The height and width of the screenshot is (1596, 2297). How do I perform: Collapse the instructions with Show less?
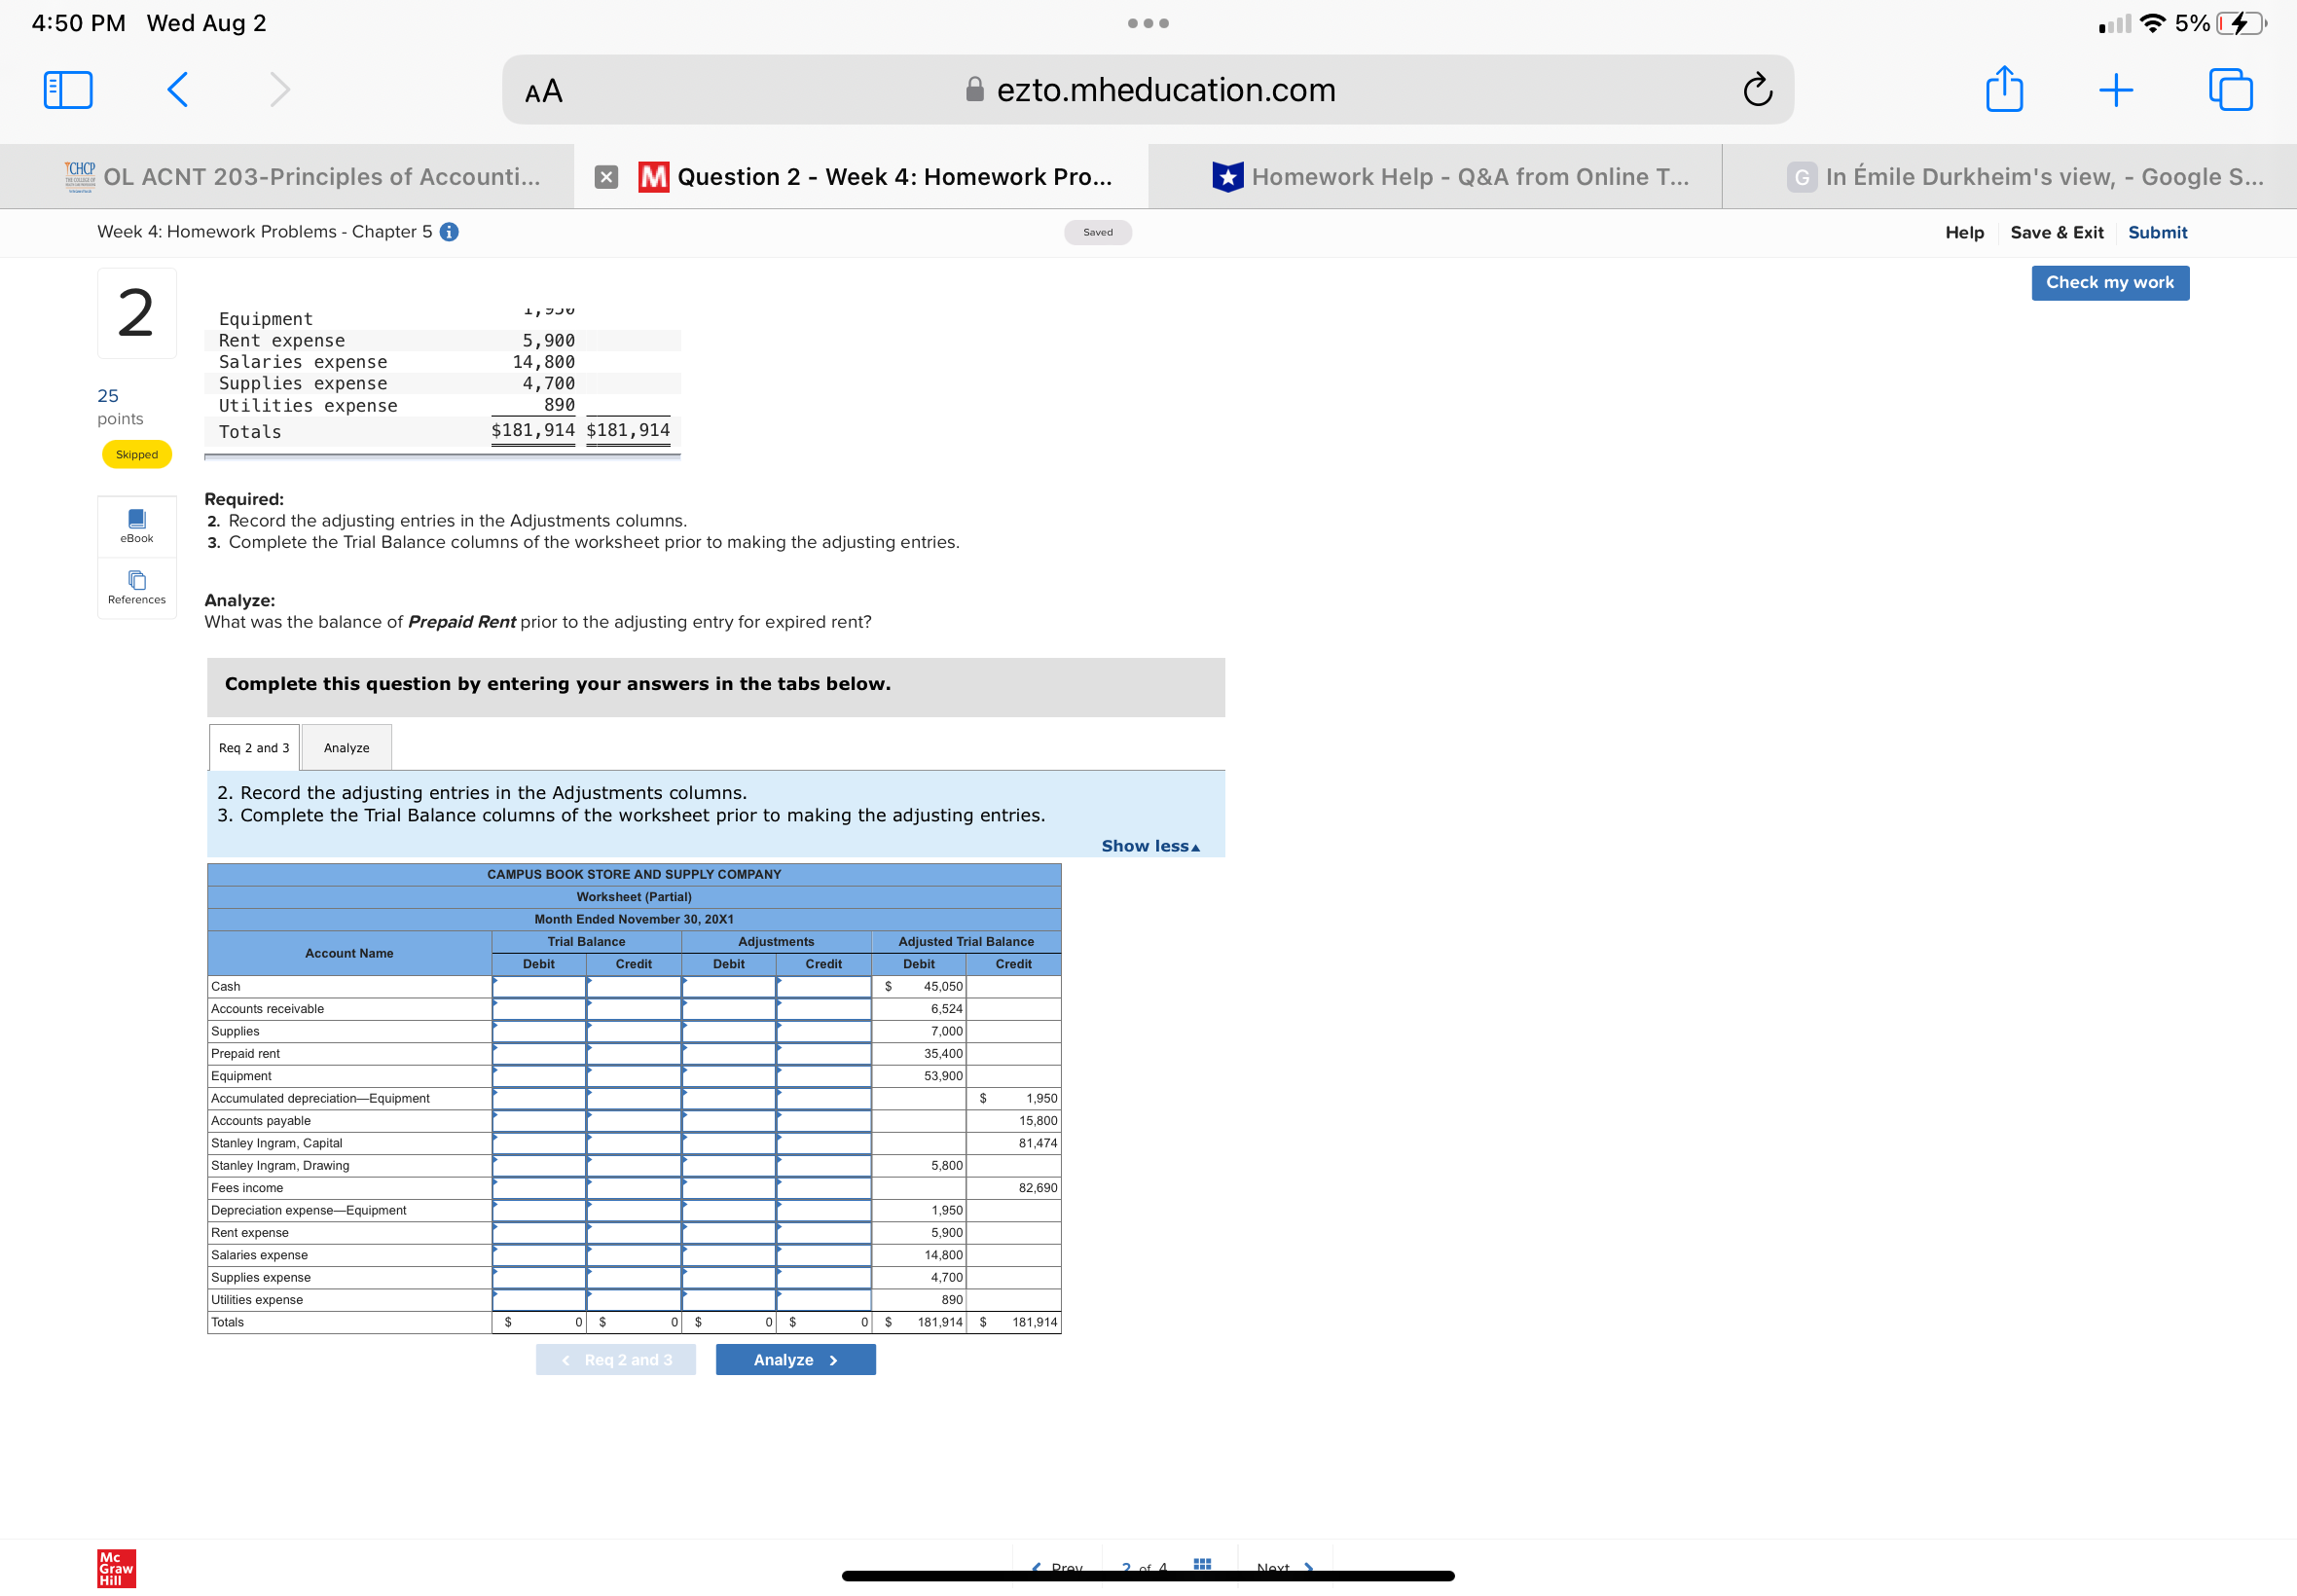1150,846
